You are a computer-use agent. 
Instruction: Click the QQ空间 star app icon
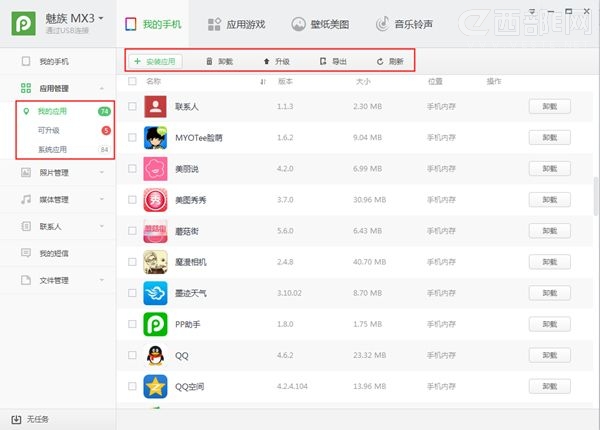(155, 386)
